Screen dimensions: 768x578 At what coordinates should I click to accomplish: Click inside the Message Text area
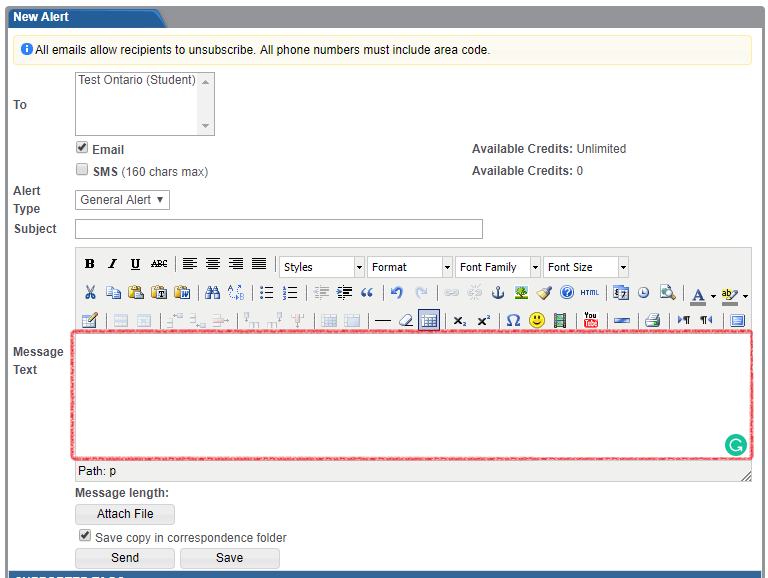click(412, 395)
